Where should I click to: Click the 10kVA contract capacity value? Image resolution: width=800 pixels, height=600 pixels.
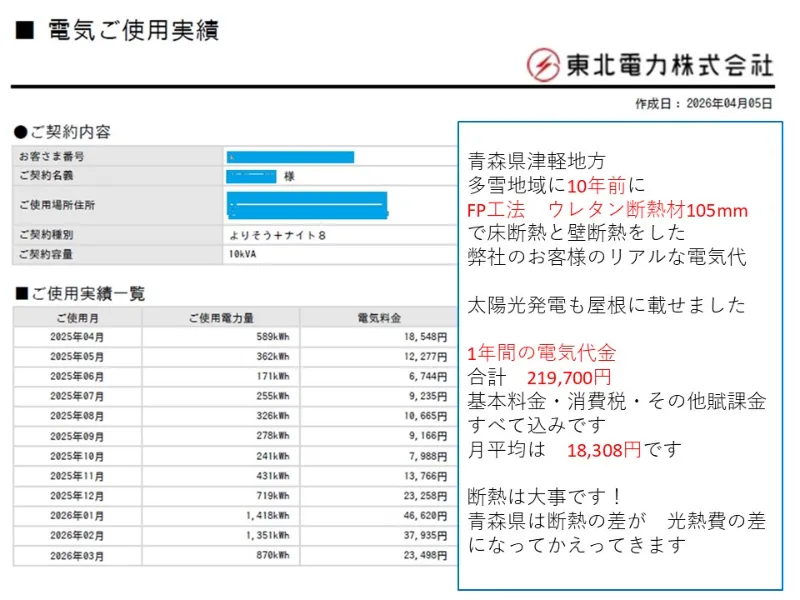click(x=244, y=254)
